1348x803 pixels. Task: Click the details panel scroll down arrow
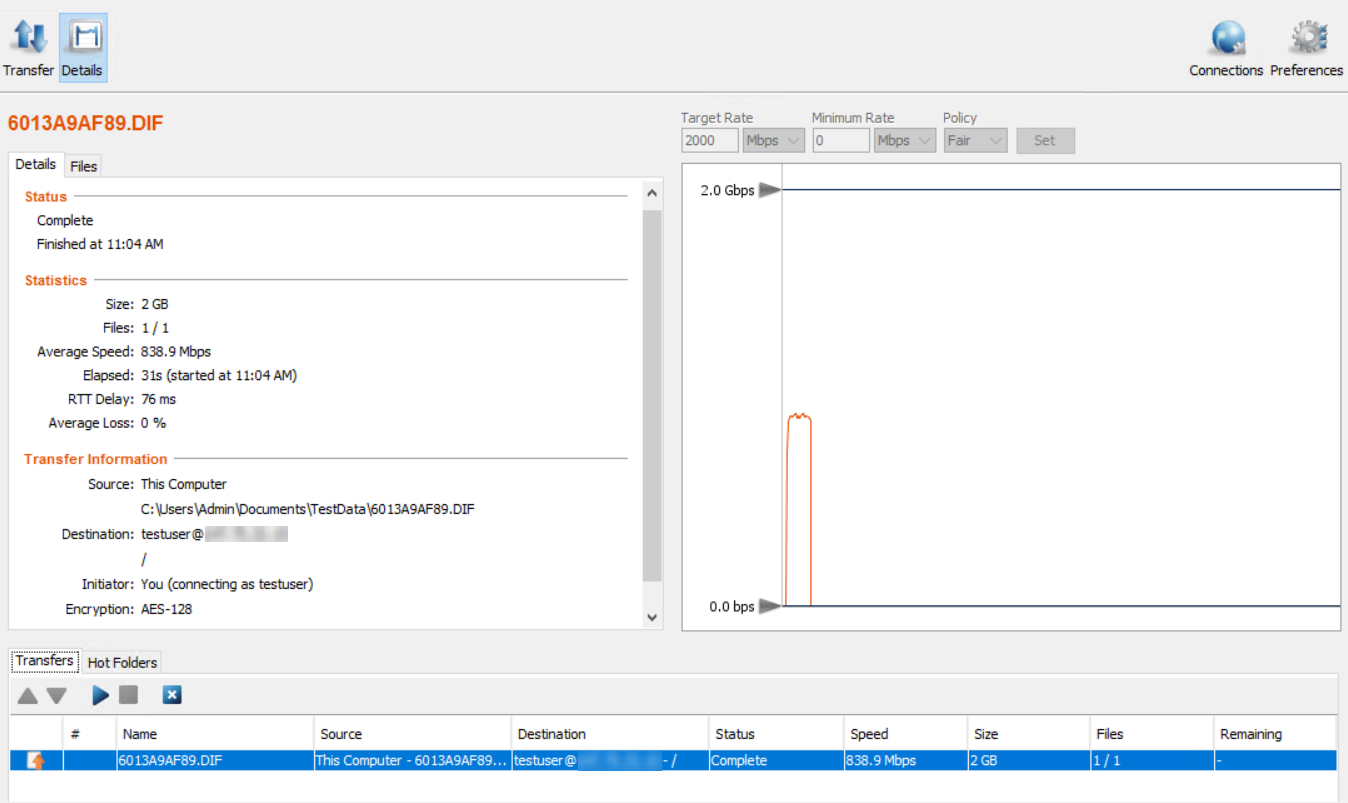pos(652,617)
